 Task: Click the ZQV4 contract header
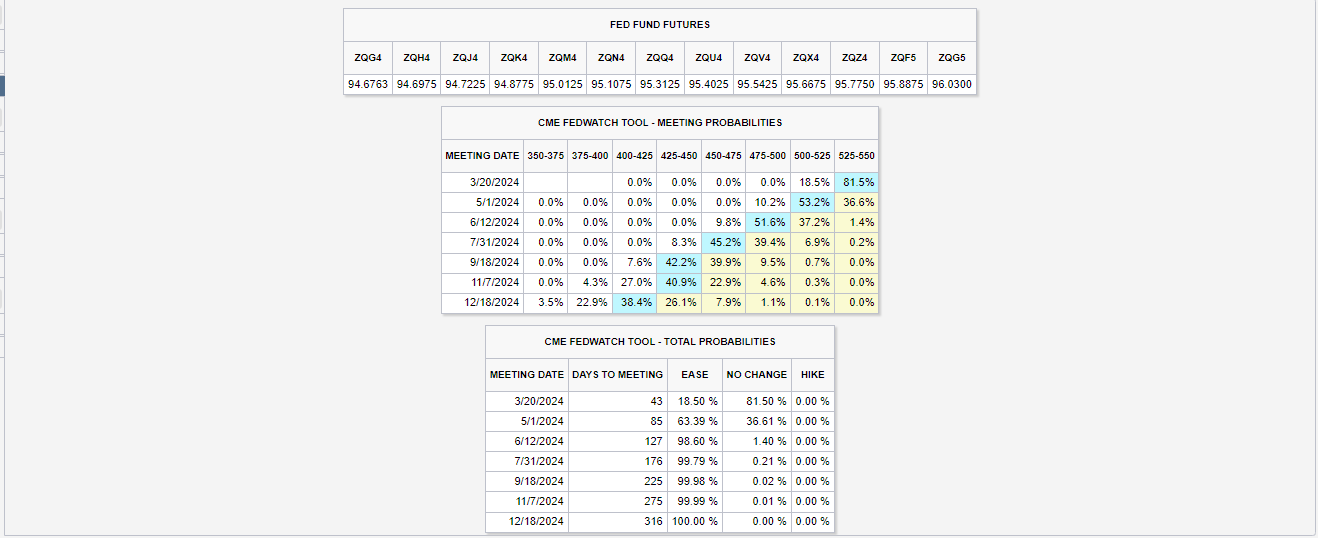(x=757, y=58)
